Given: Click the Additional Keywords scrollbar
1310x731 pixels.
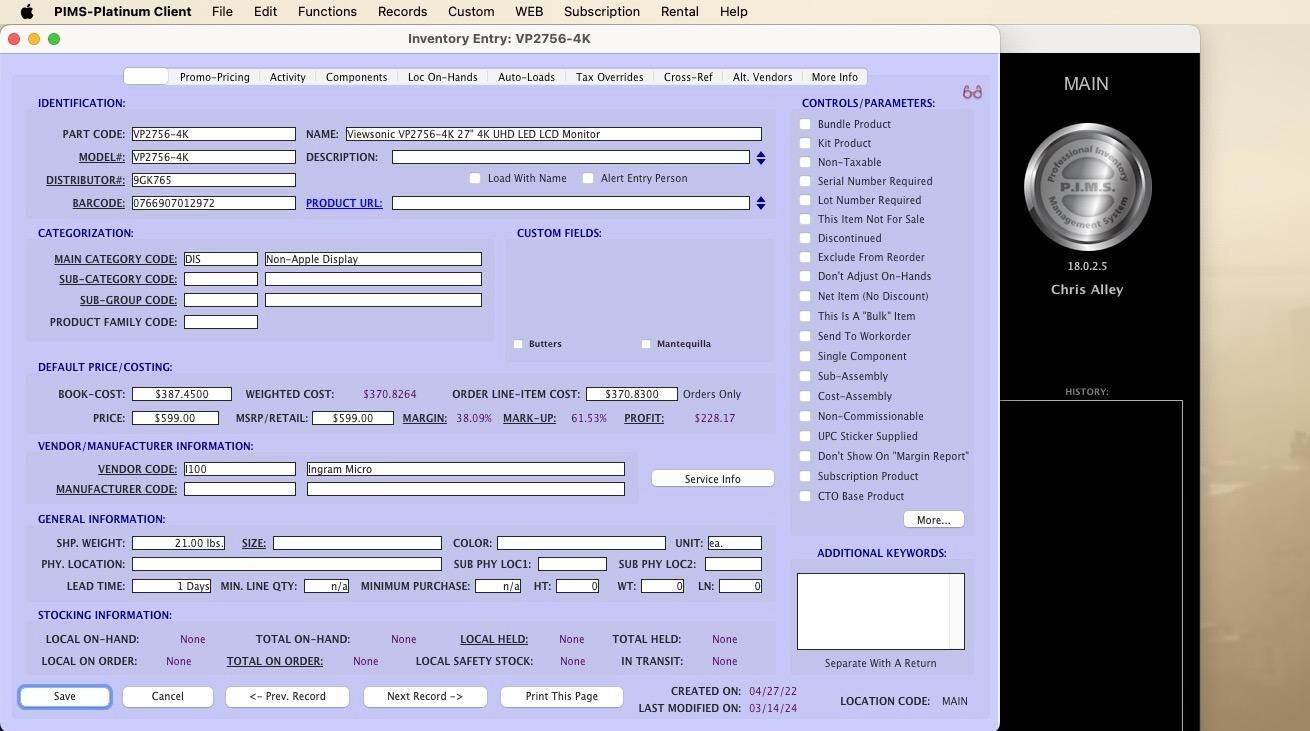Looking at the screenshot, I should click(x=957, y=611).
